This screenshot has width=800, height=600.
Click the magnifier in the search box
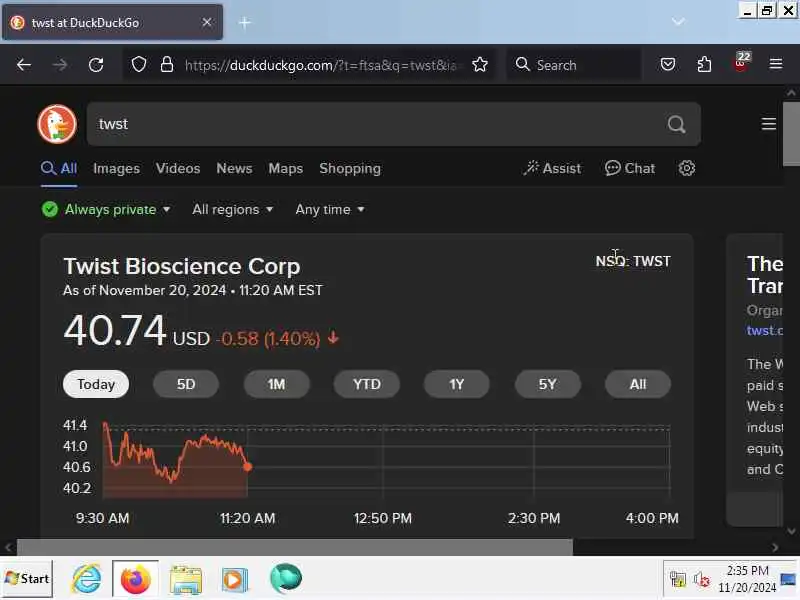(676, 124)
